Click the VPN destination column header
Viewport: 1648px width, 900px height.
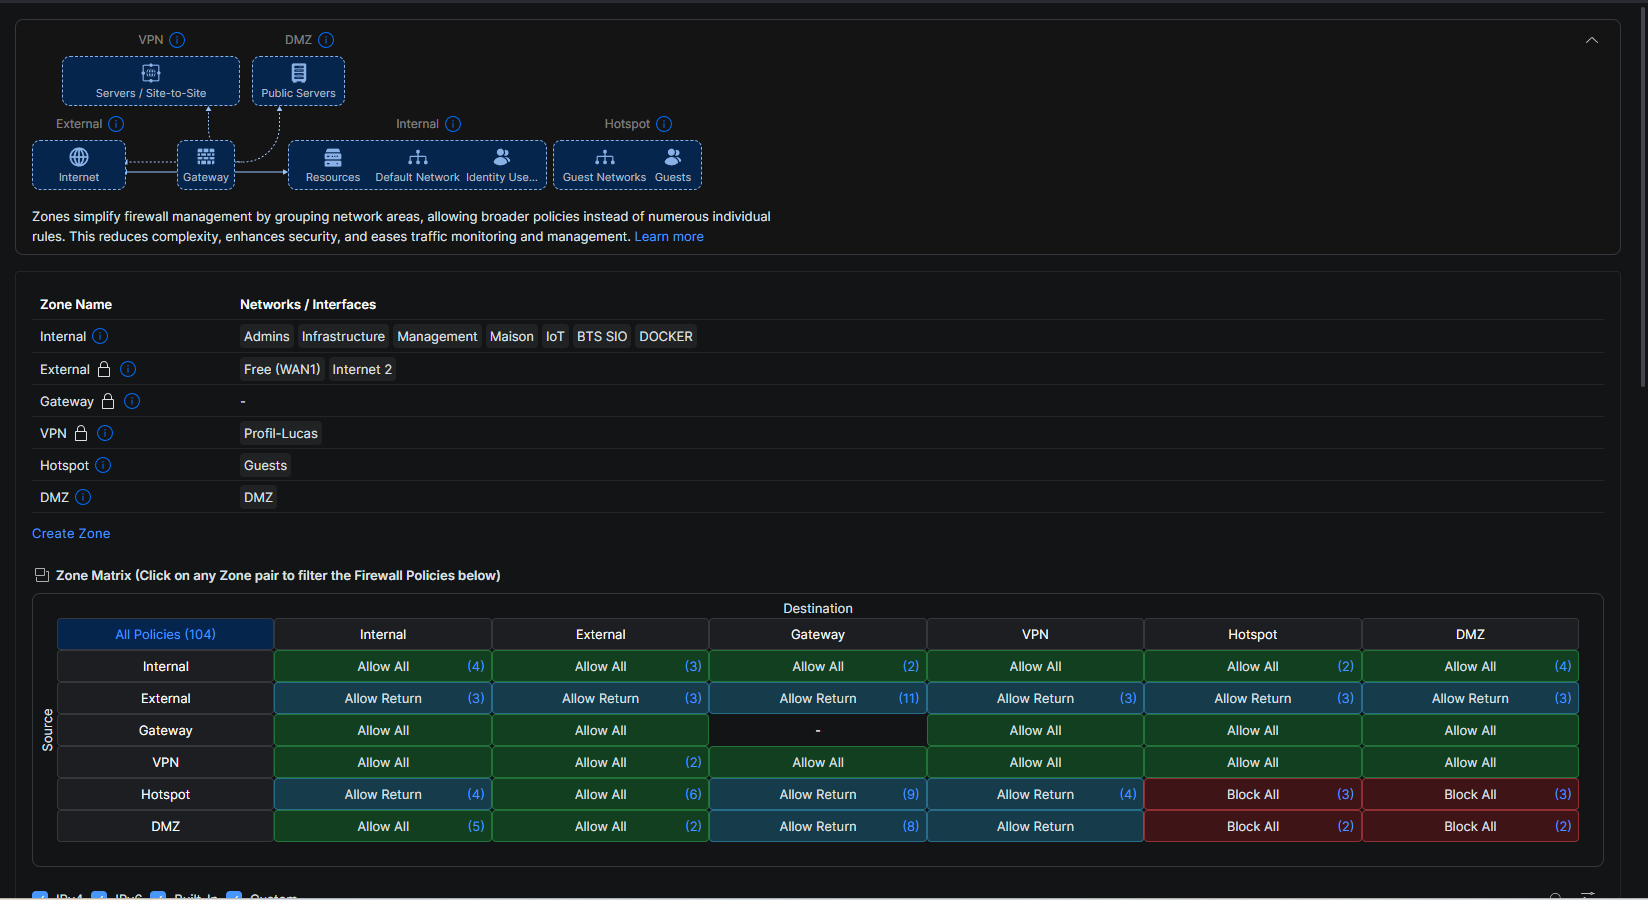coord(1035,634)
